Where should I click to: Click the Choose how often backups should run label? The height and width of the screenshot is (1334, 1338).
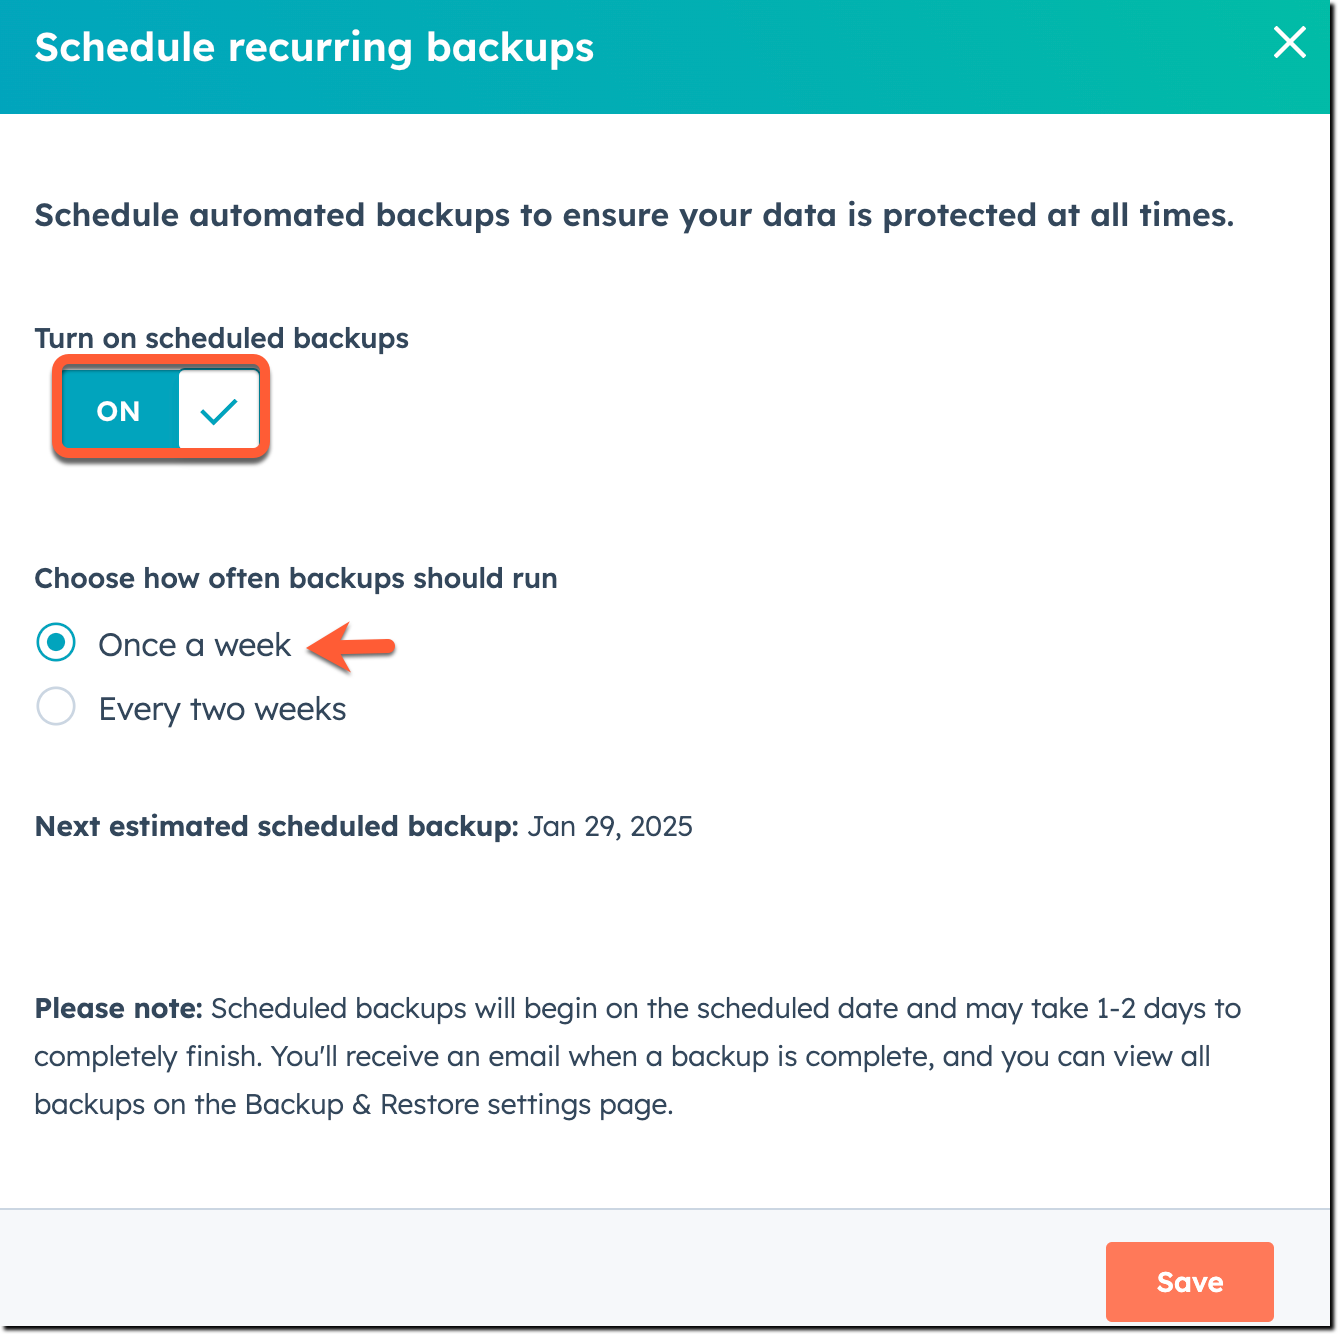(x=295, y=578)
